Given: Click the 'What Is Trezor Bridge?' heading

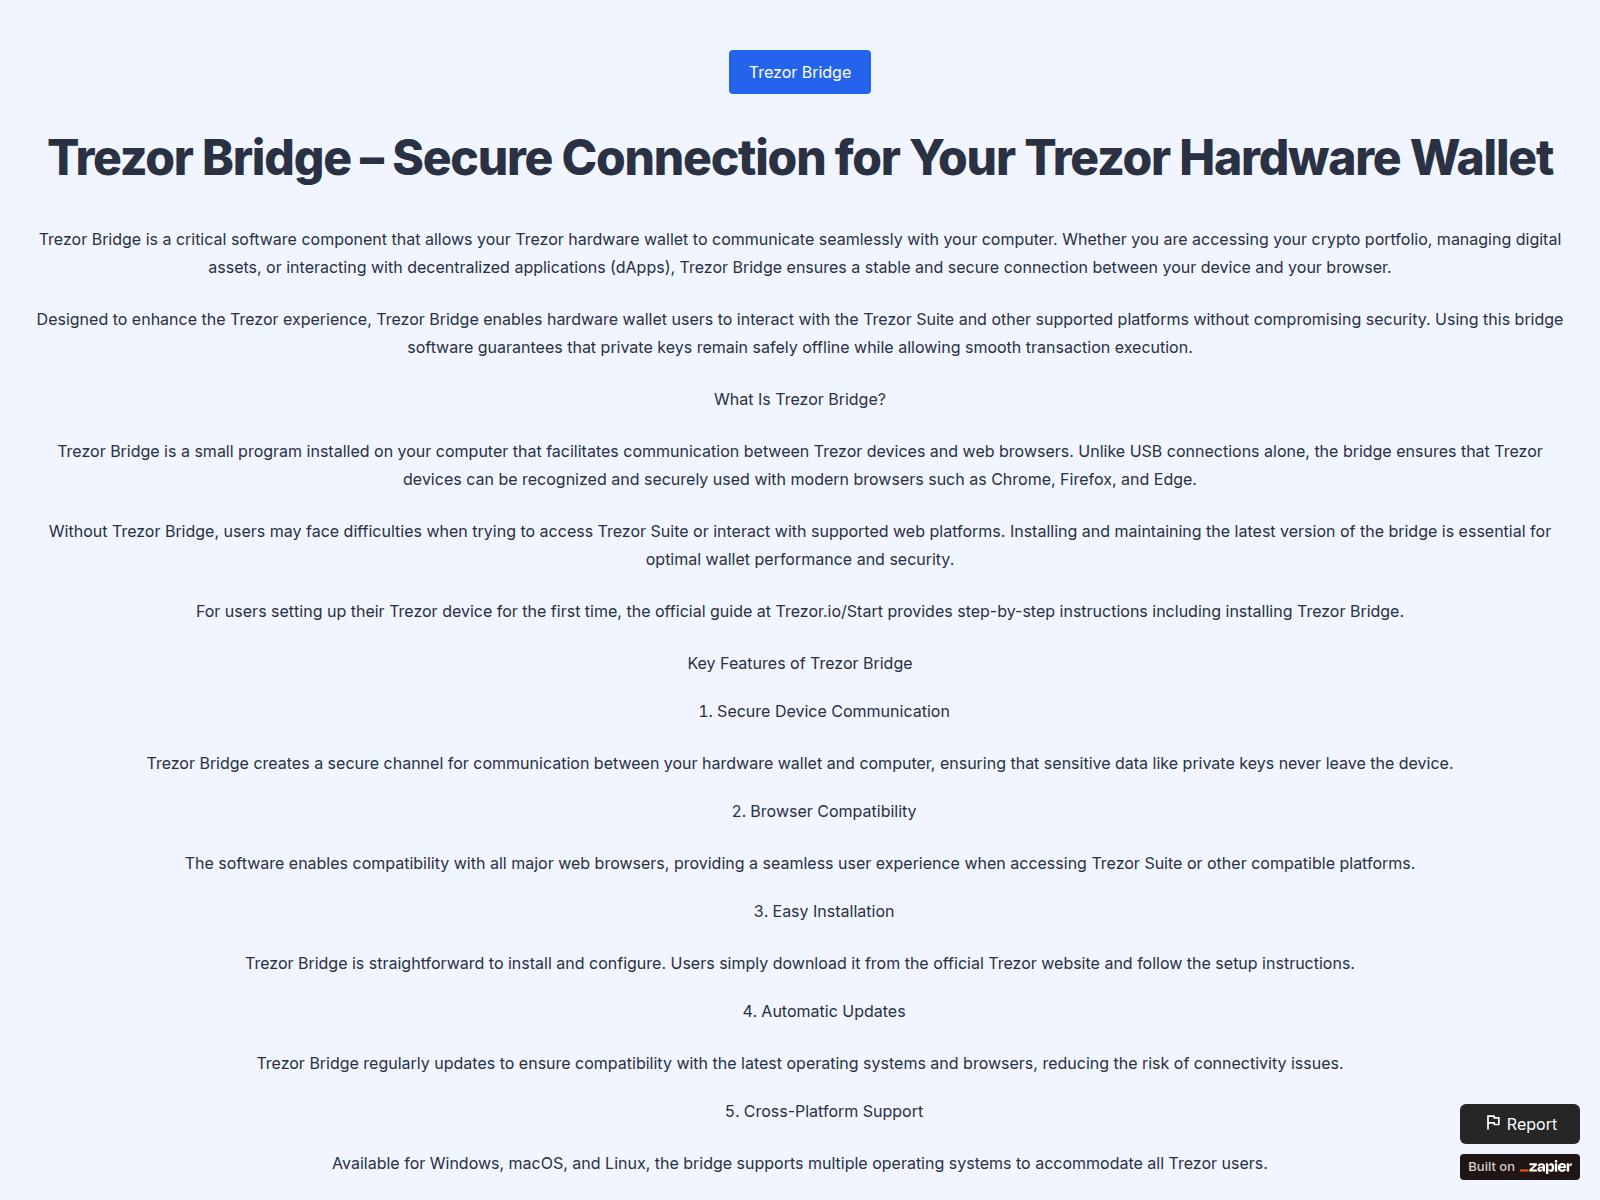Looking at the screenshot, I should (800, 399).
